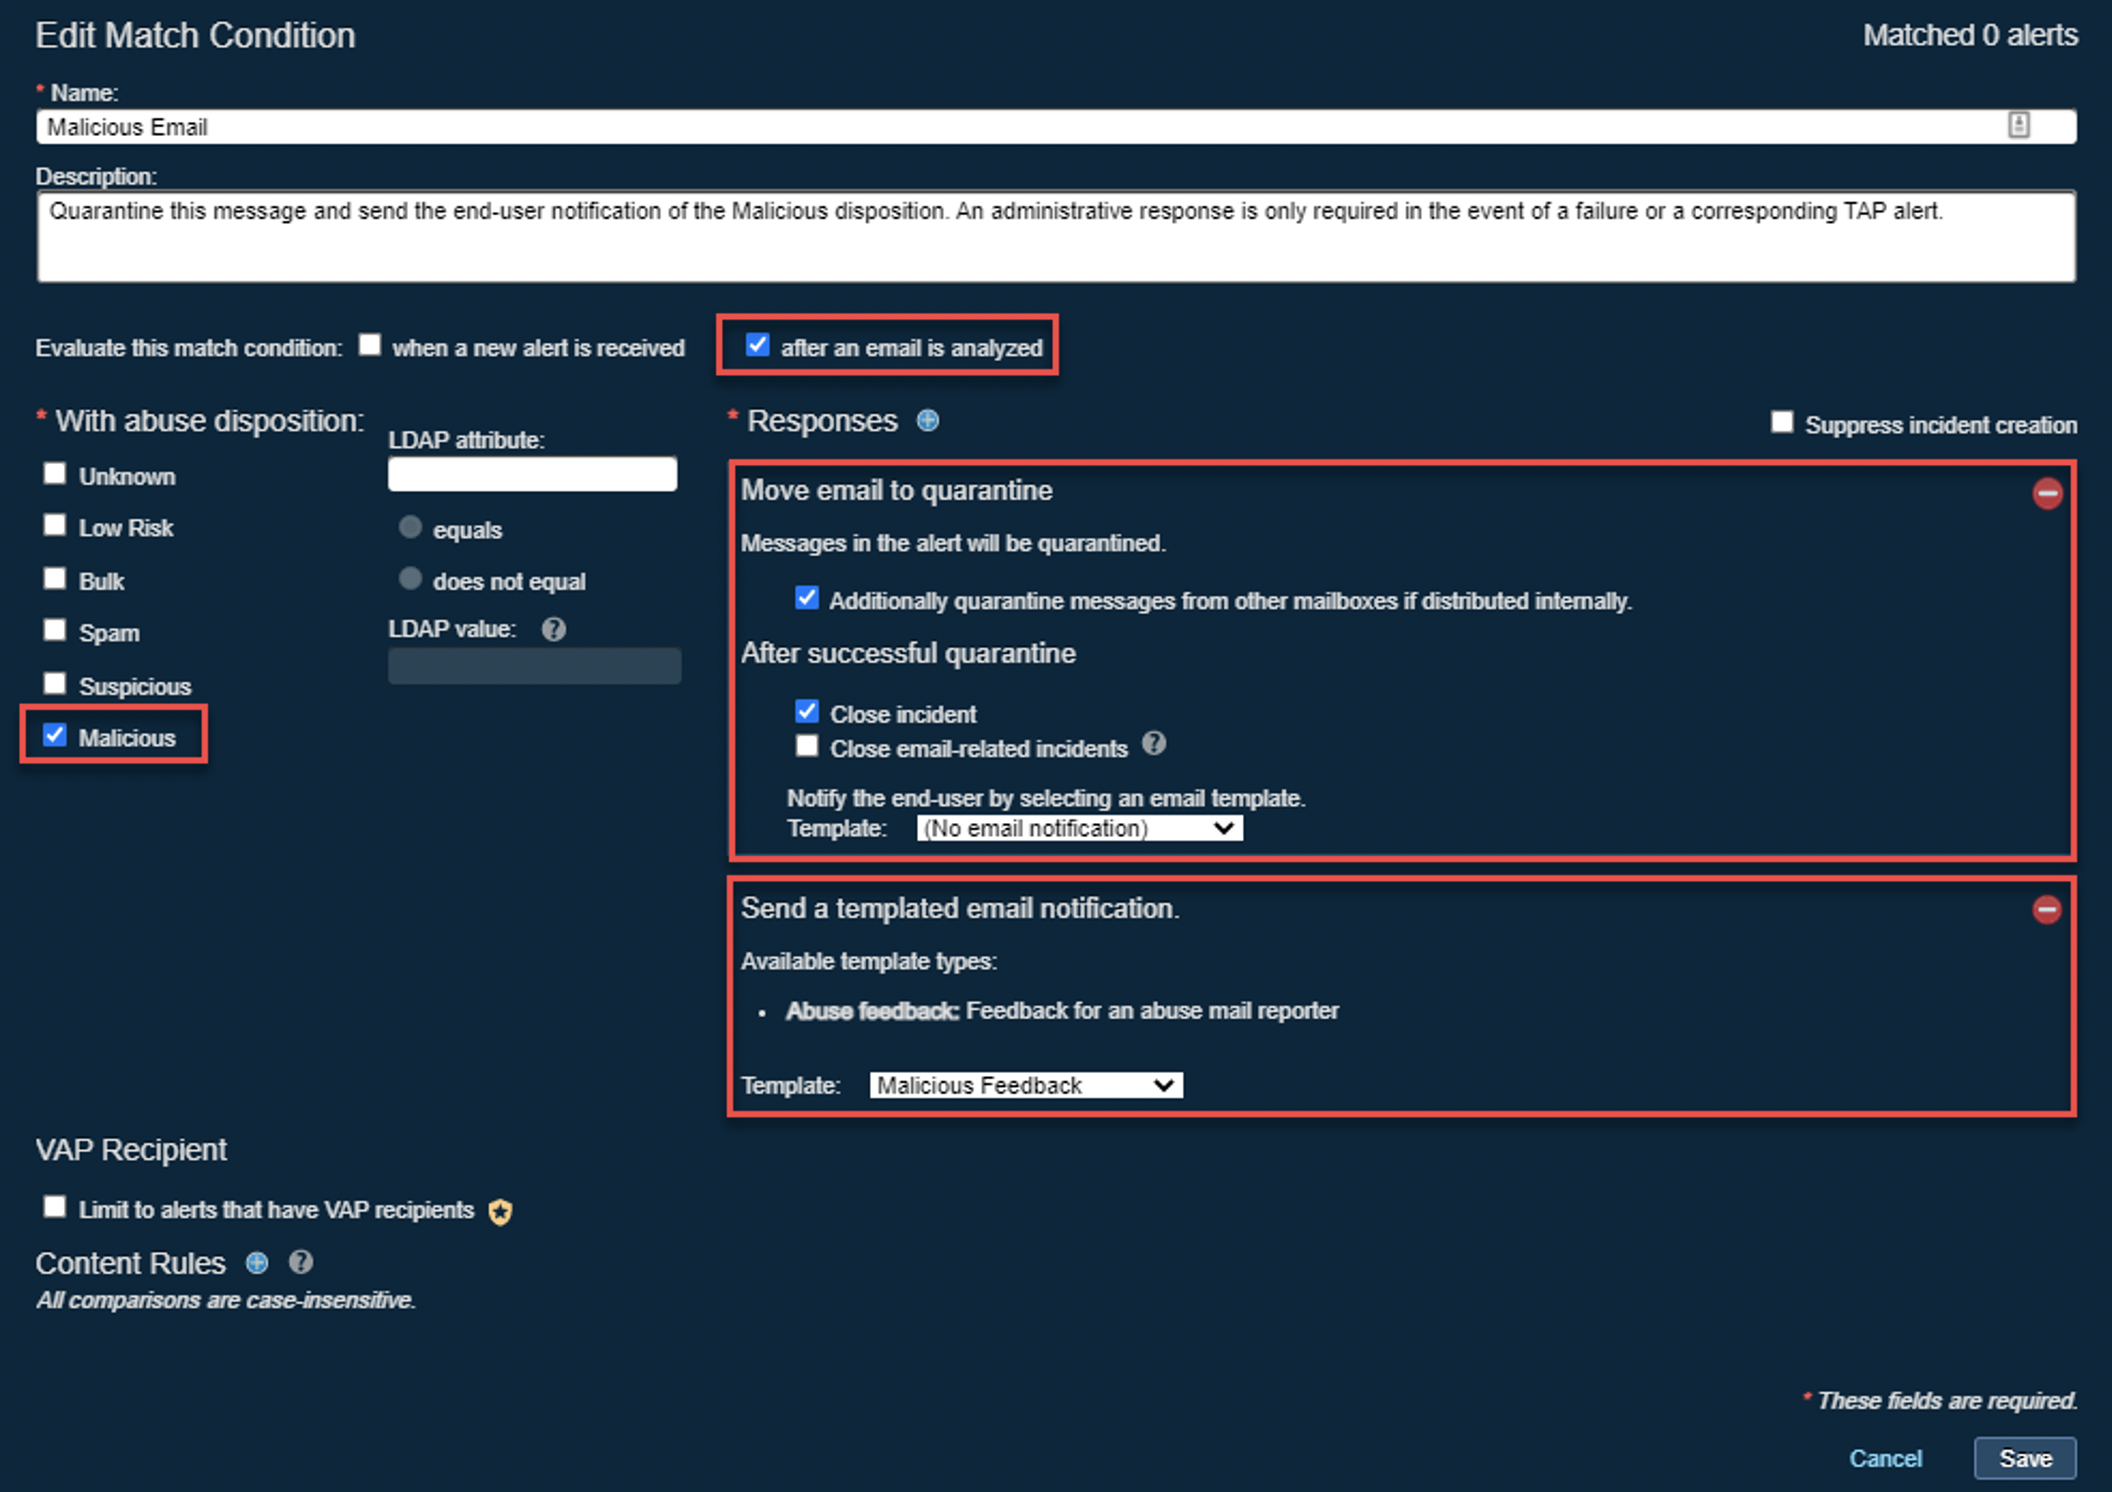The image size is (2112, 1492).
Task: Open help for LDAP value
Action: (x=553, y=629)
